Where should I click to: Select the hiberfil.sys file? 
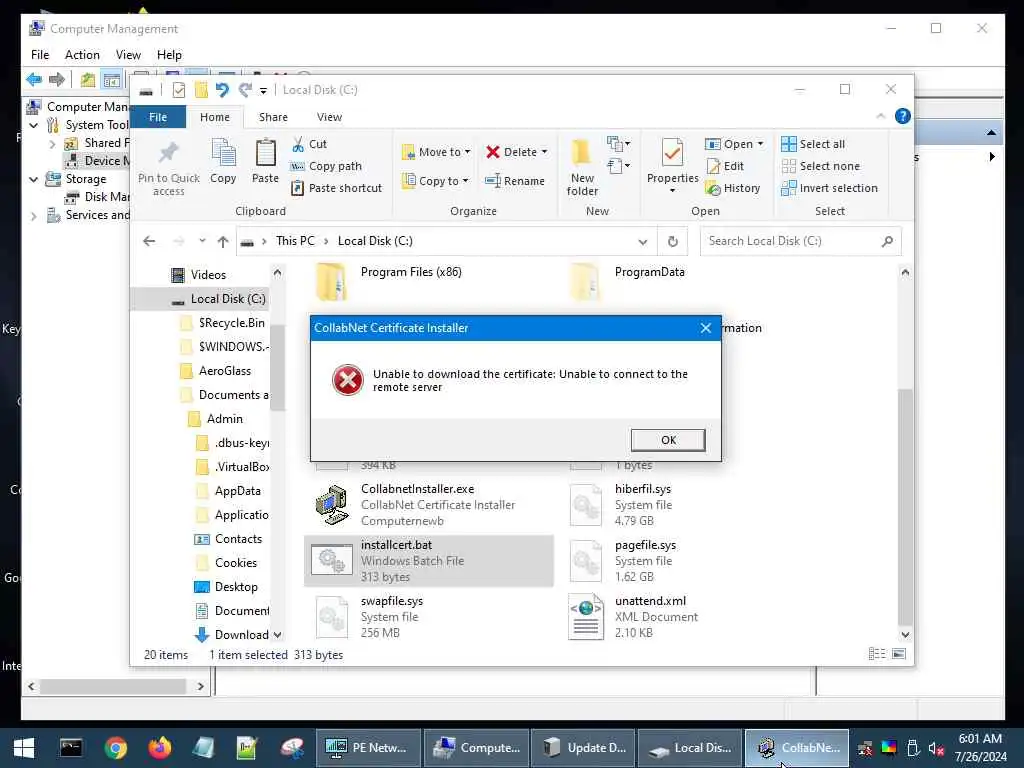[682, 504]
